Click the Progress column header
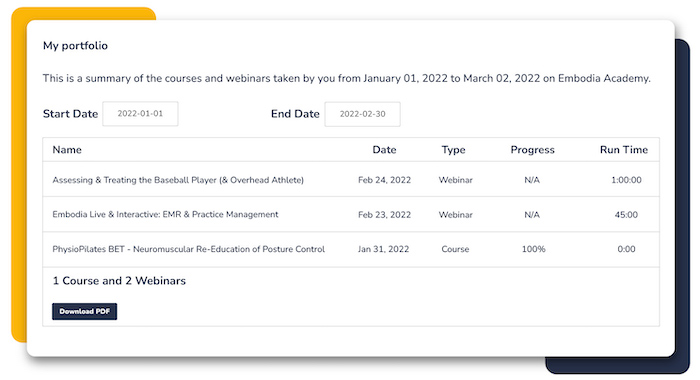700x380 pixels. pos(533,150)
